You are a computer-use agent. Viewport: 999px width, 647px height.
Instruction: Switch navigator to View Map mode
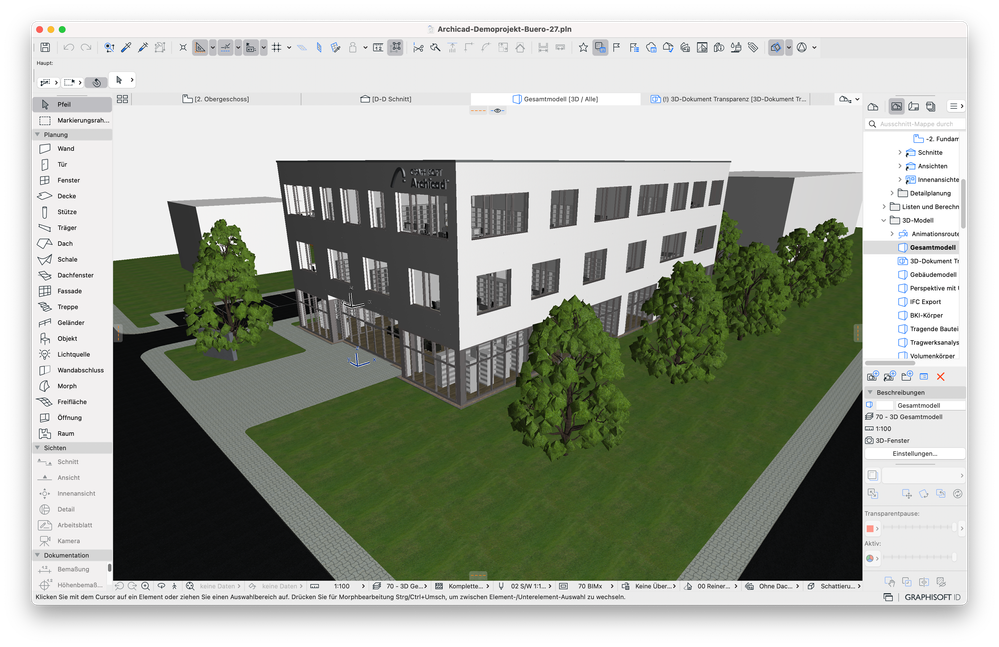(x=896, y=106)
